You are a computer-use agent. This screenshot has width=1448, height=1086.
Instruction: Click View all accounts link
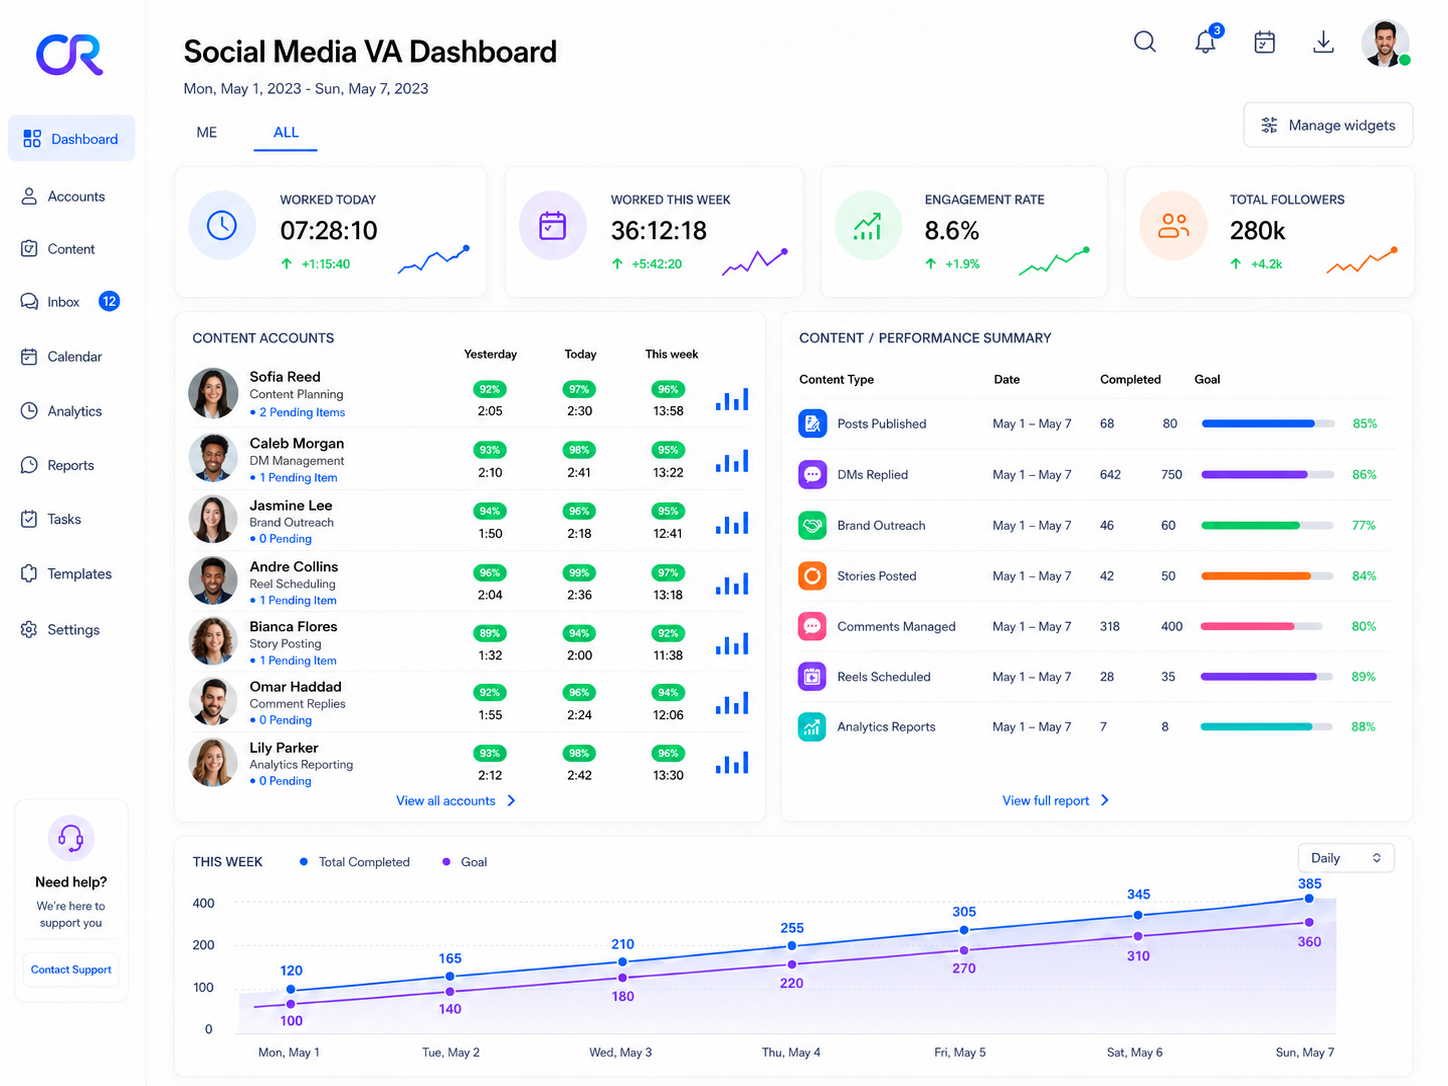[x=456, y=801]
